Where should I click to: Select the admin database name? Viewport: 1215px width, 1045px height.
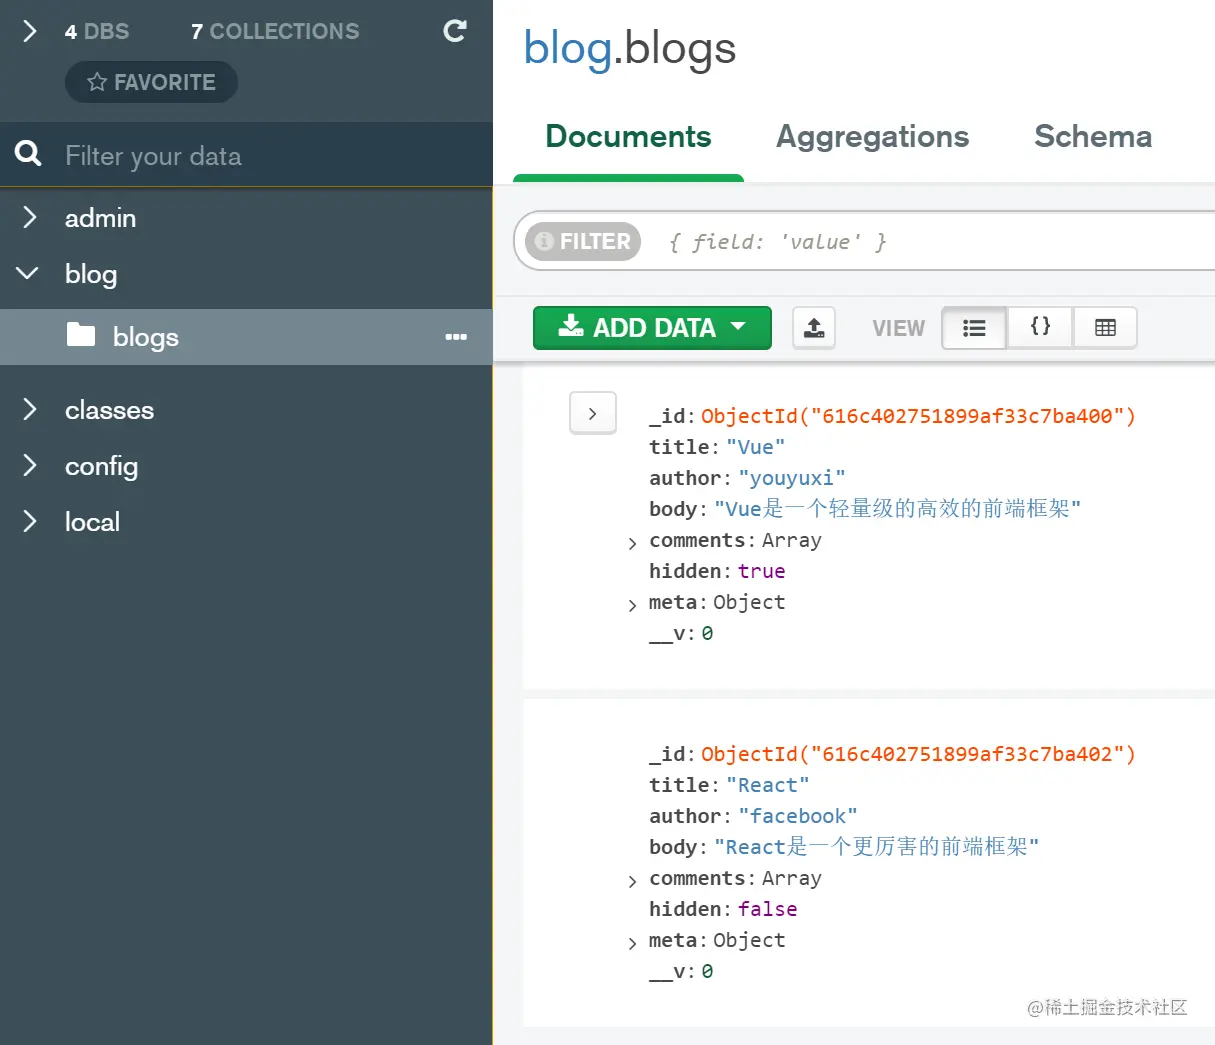pyautogui.click(x=100, y=218)
